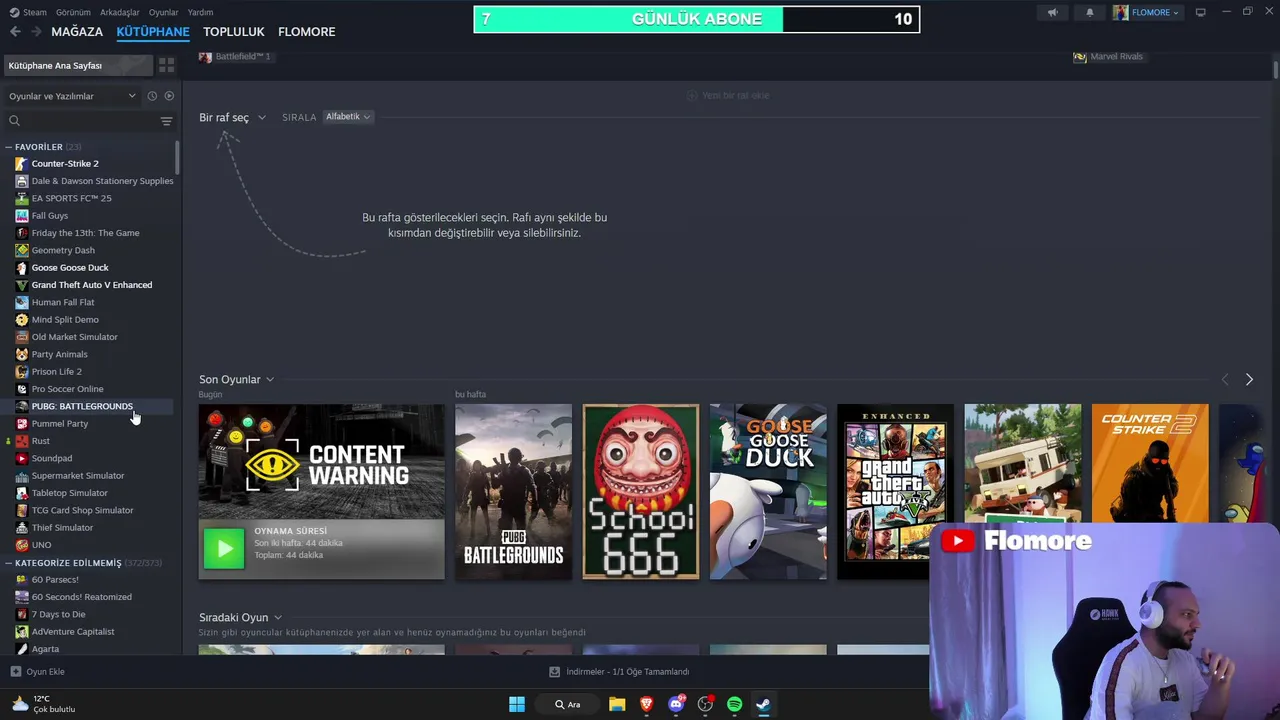1280x720 pixels.
Task: Open Bir raf seç dropdown
Action: click(x=232, y=117)
